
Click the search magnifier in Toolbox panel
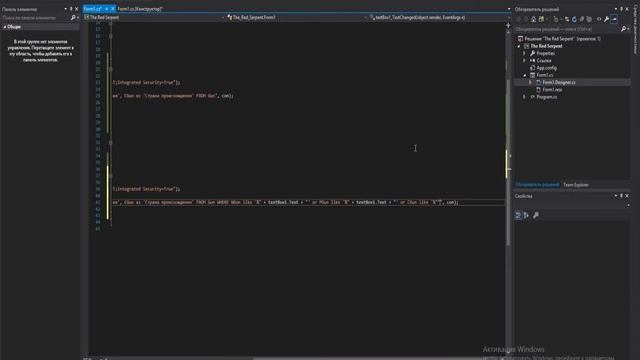pos(73,18)
